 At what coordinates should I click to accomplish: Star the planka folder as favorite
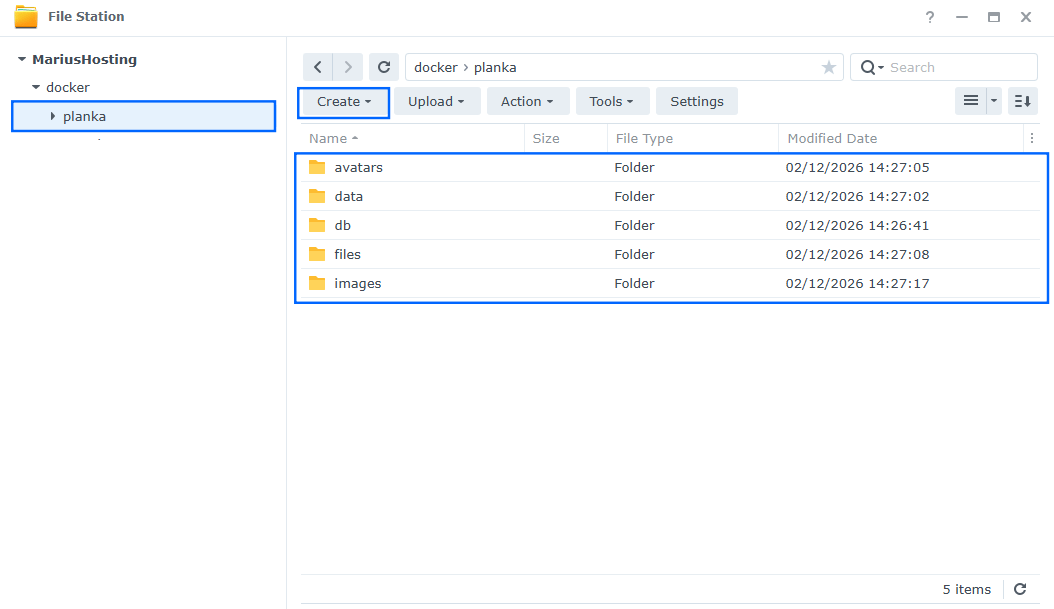(x=828, y=67)
